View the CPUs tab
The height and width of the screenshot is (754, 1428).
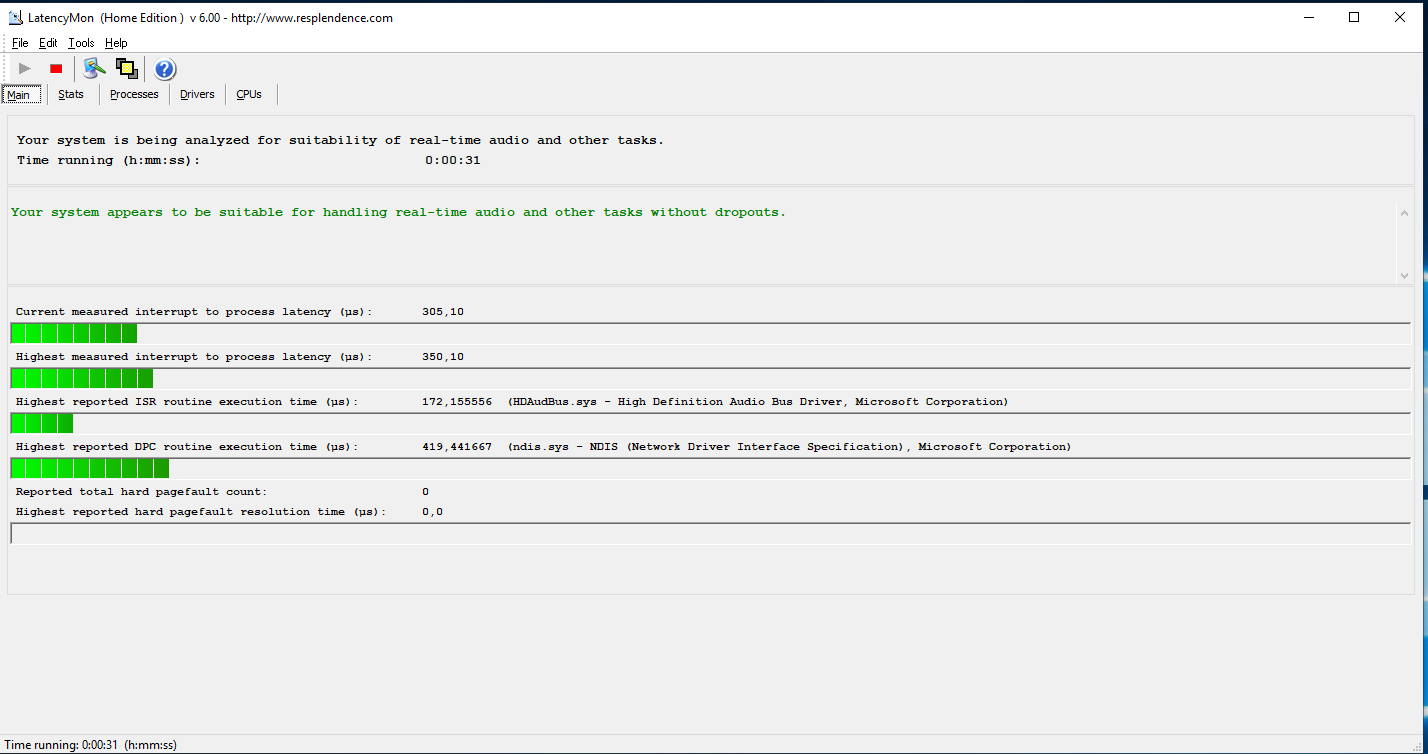click(x=249, y=95)
